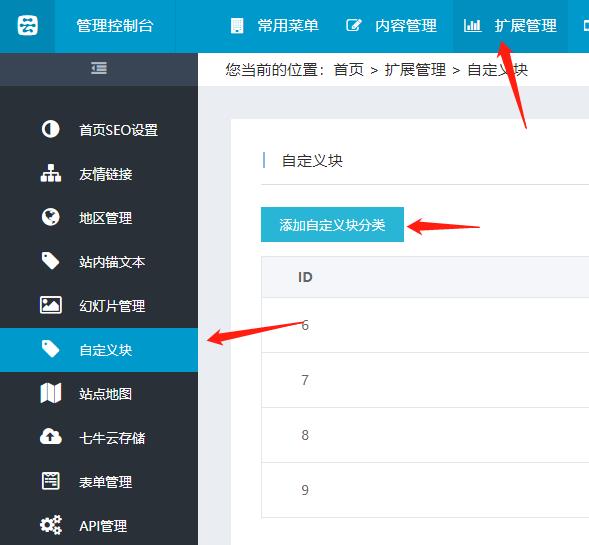Switch to 扩展管理 in top navigation

pyautogui.click(x=510, y=26)
